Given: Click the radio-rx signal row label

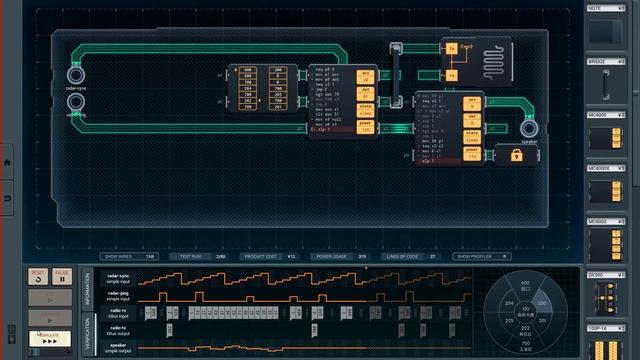Looking at the screenshot, I should 118,313.
